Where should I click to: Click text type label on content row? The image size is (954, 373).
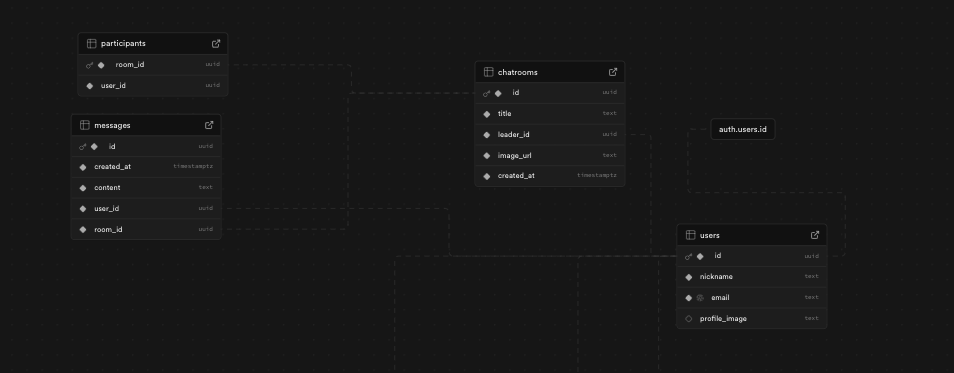(206, 188)
